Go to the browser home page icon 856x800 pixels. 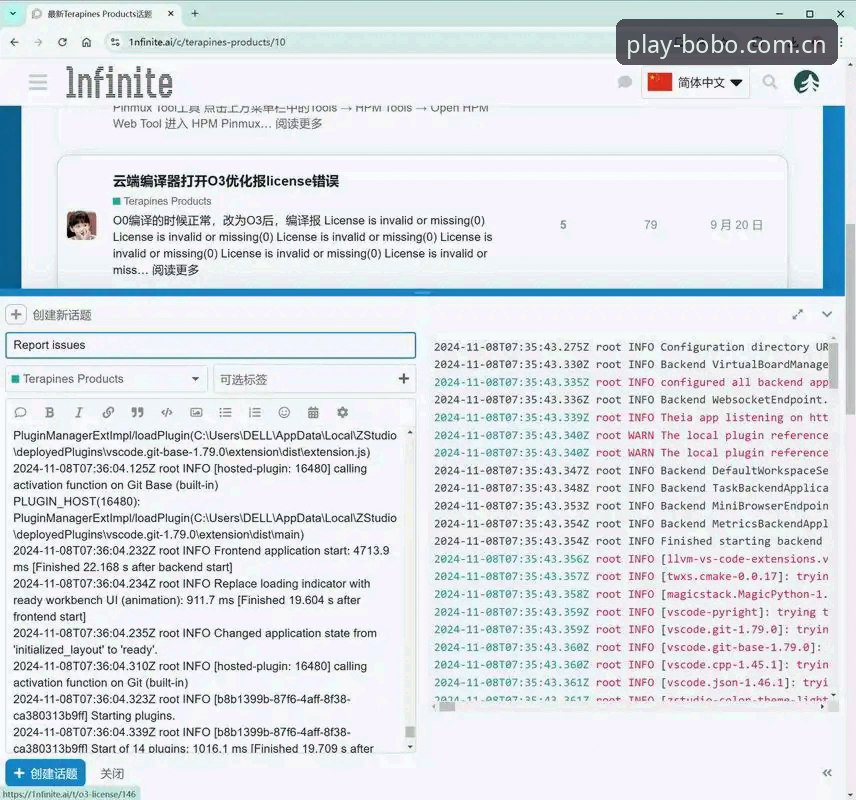pyautogui.click(x=86, y=42)
